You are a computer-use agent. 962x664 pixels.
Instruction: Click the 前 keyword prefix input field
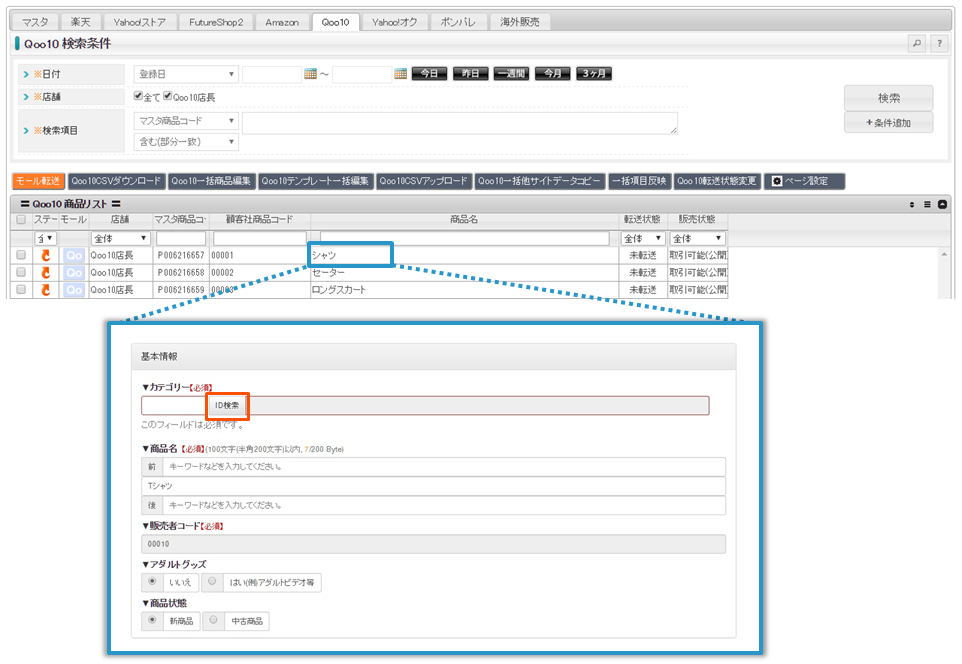point(444,466)
